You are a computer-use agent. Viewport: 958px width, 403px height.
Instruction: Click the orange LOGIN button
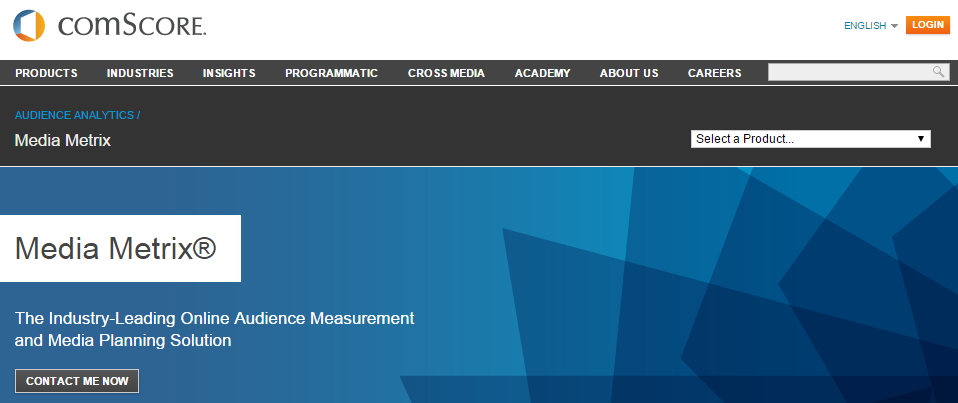[x=927, y=25]
